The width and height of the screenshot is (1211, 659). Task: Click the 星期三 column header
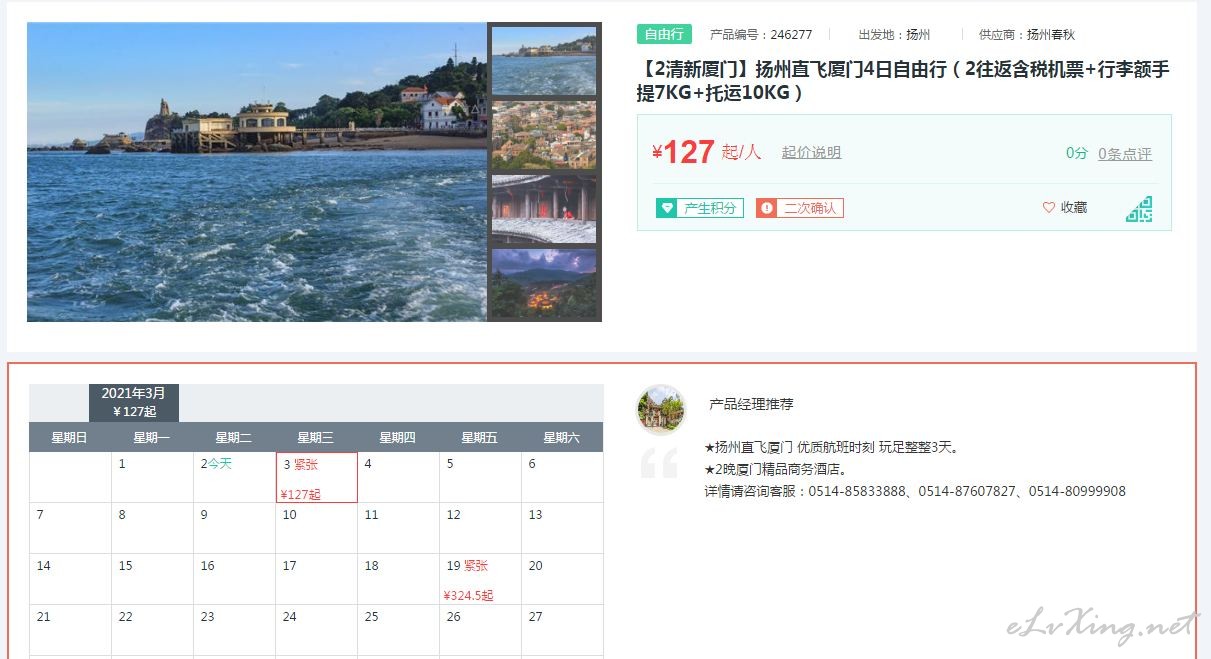pos(316,437)
